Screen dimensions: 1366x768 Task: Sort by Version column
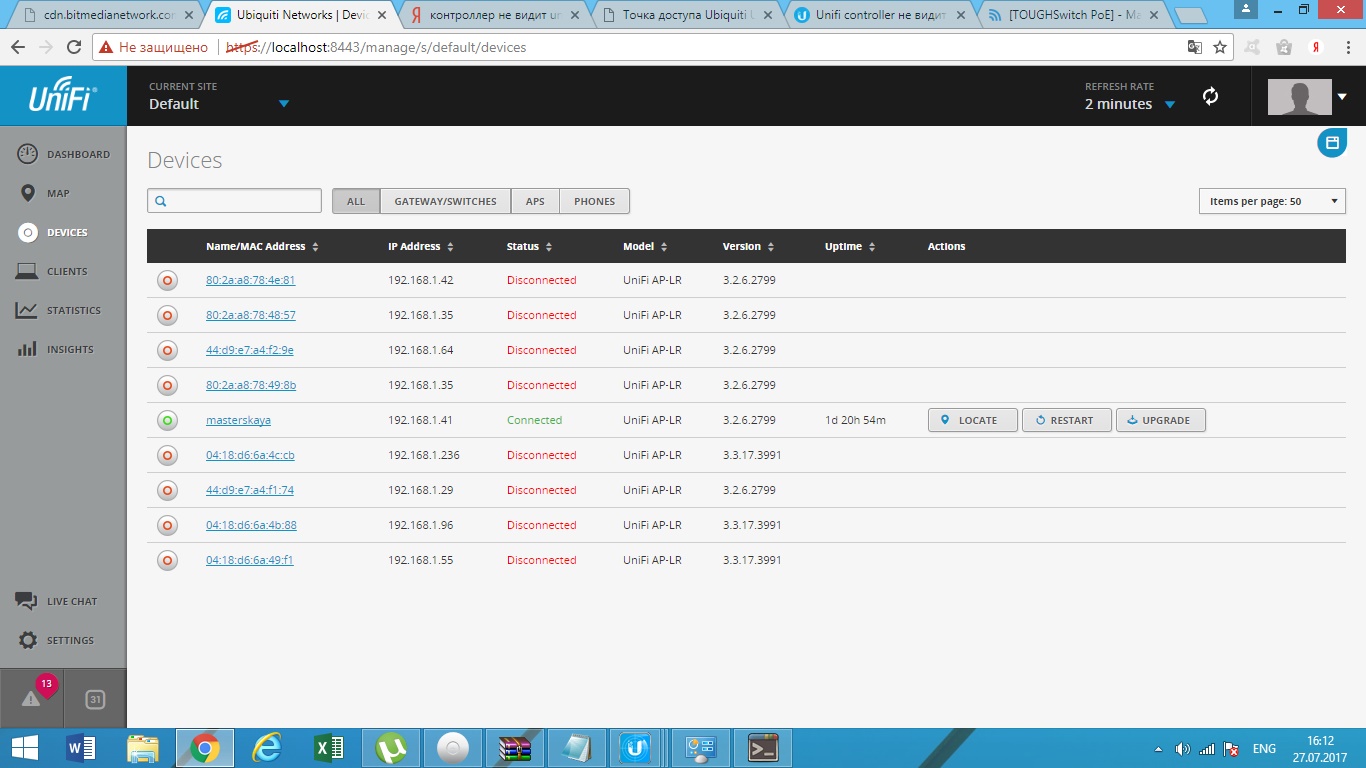748,246
